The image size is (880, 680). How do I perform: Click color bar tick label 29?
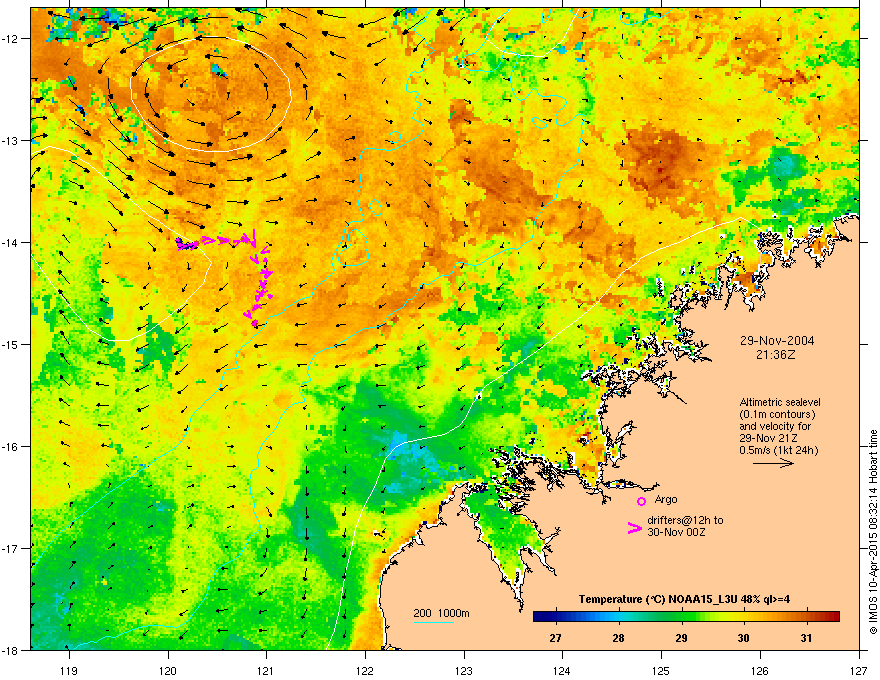pyautogui.click(x=681, y=638)
